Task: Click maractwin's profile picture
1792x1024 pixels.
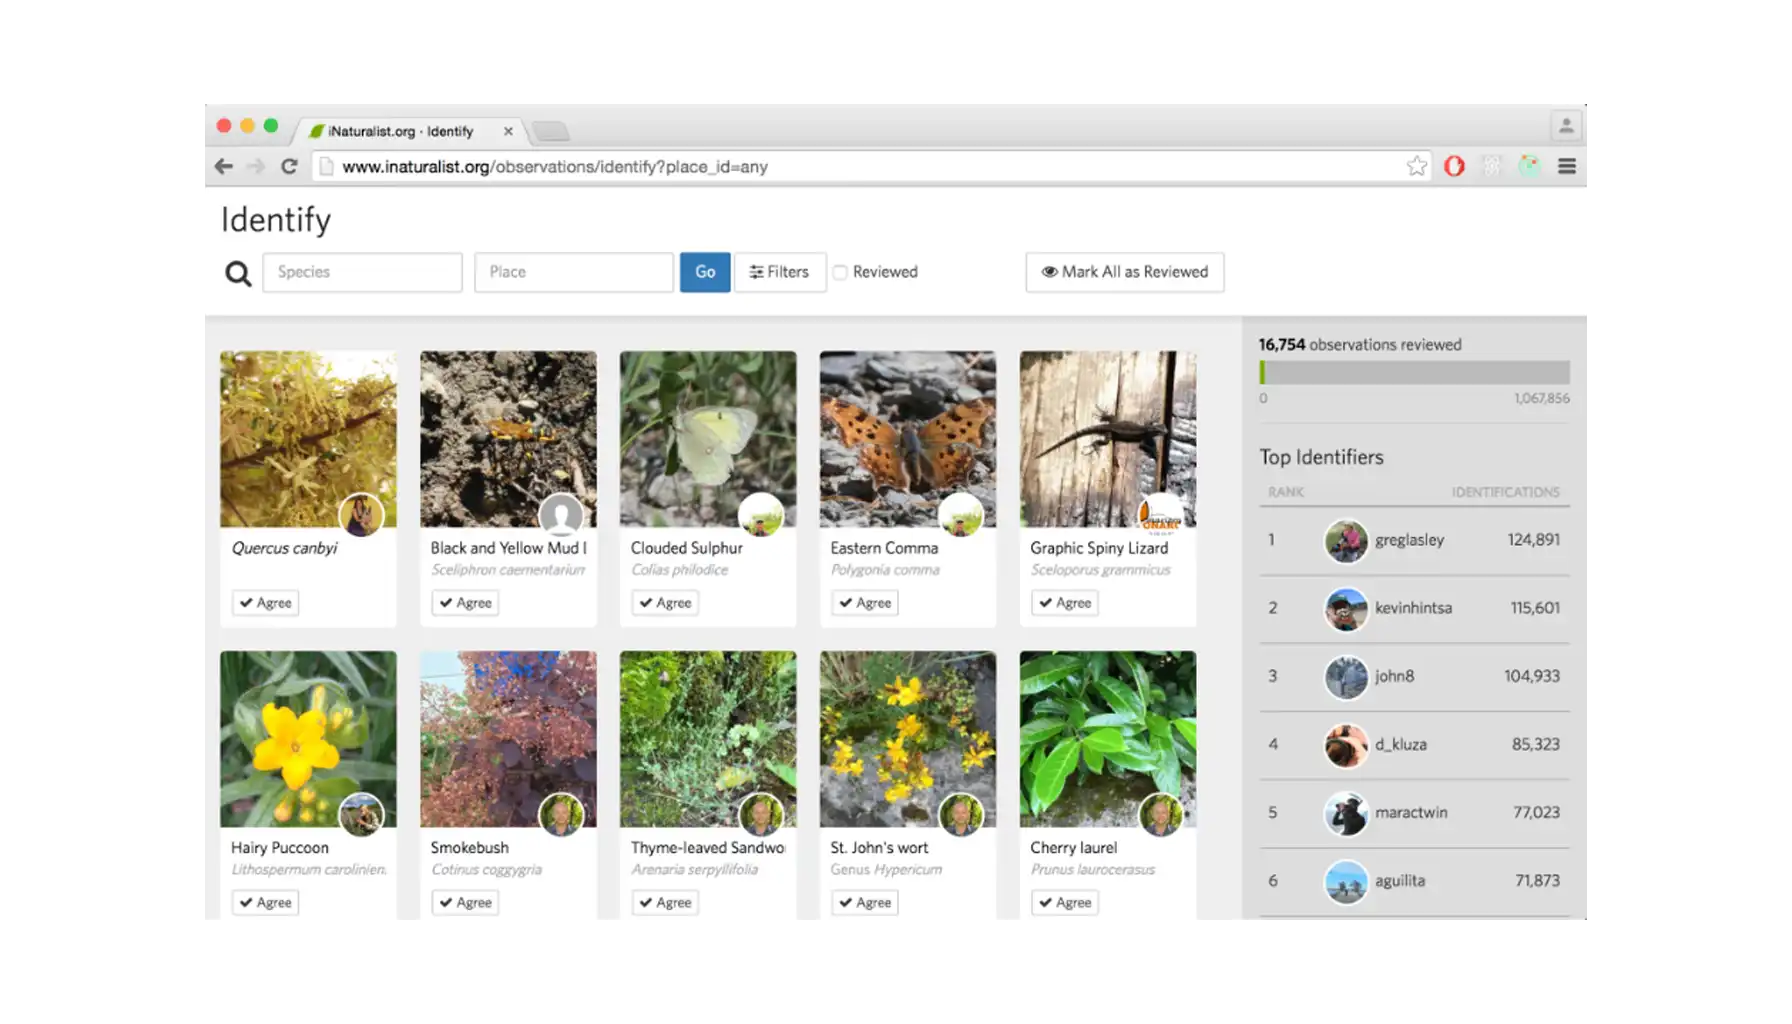Action: (1346, 813)
